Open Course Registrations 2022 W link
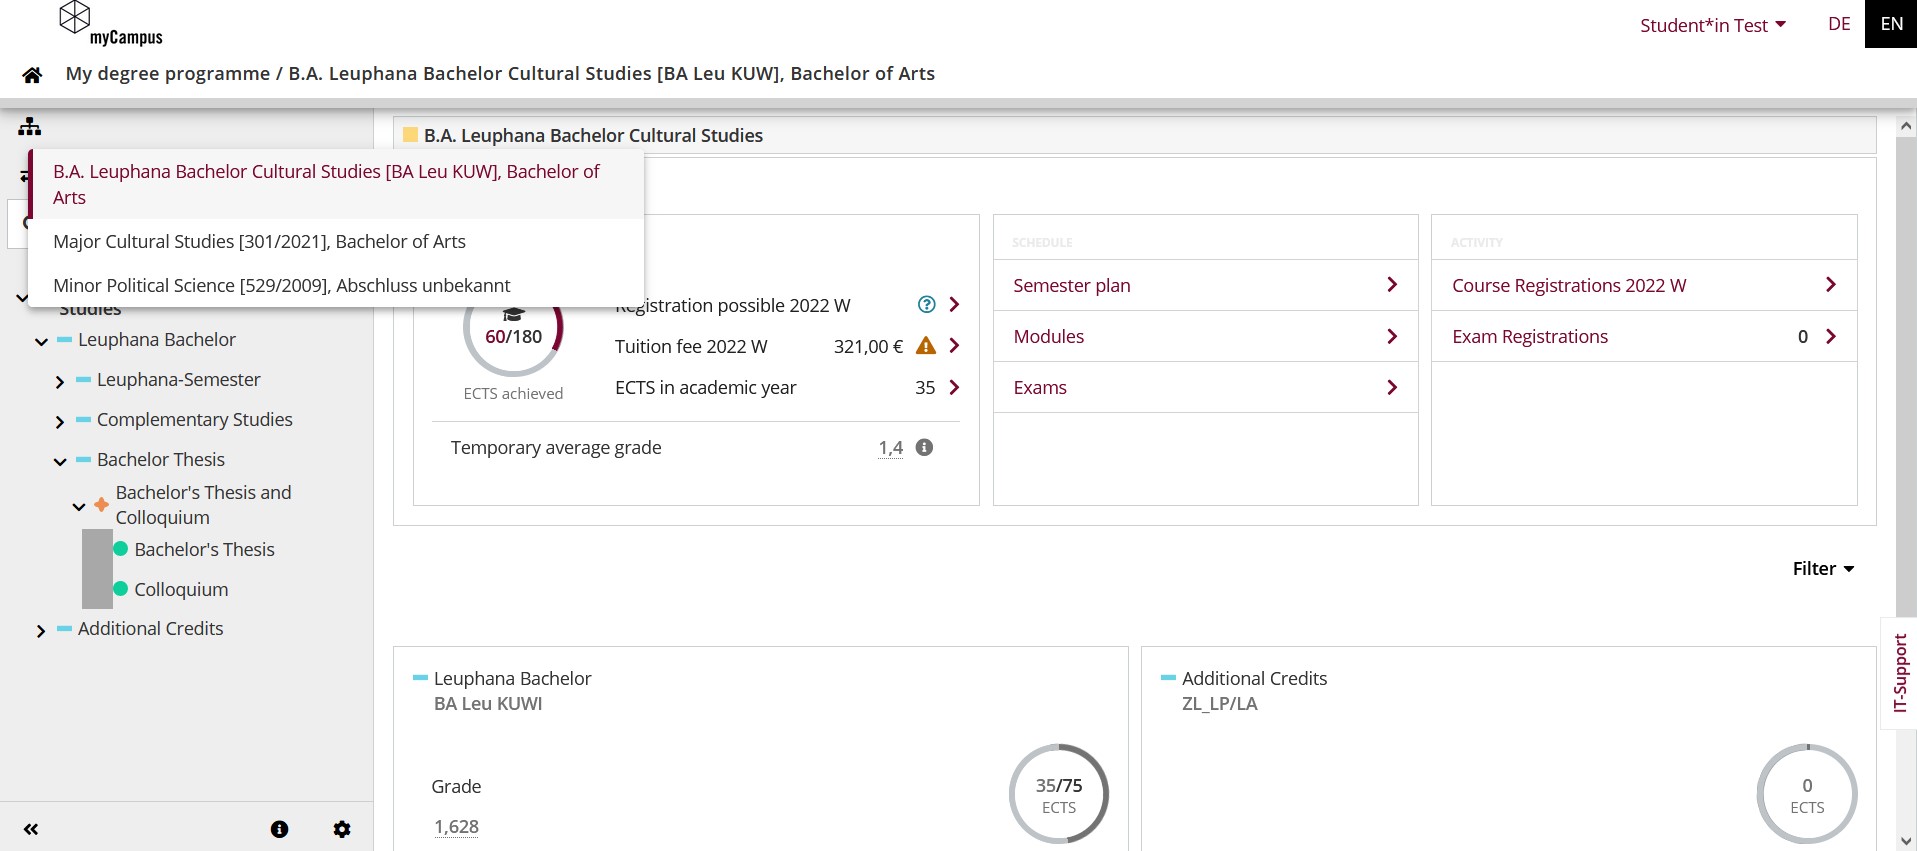Screen dimensions: 1917x851 pyautogui.click(x=1569, y=285)
